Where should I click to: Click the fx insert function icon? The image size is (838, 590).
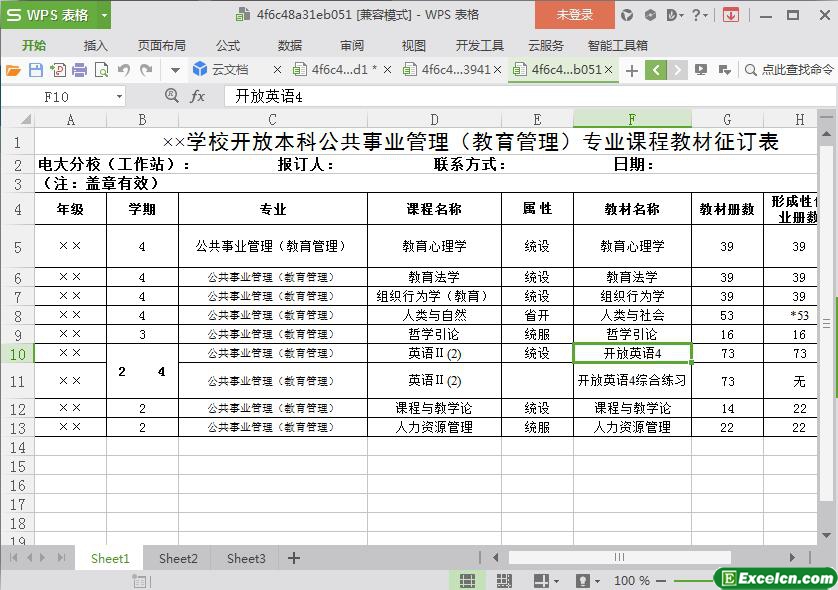[x=197, y=96]
